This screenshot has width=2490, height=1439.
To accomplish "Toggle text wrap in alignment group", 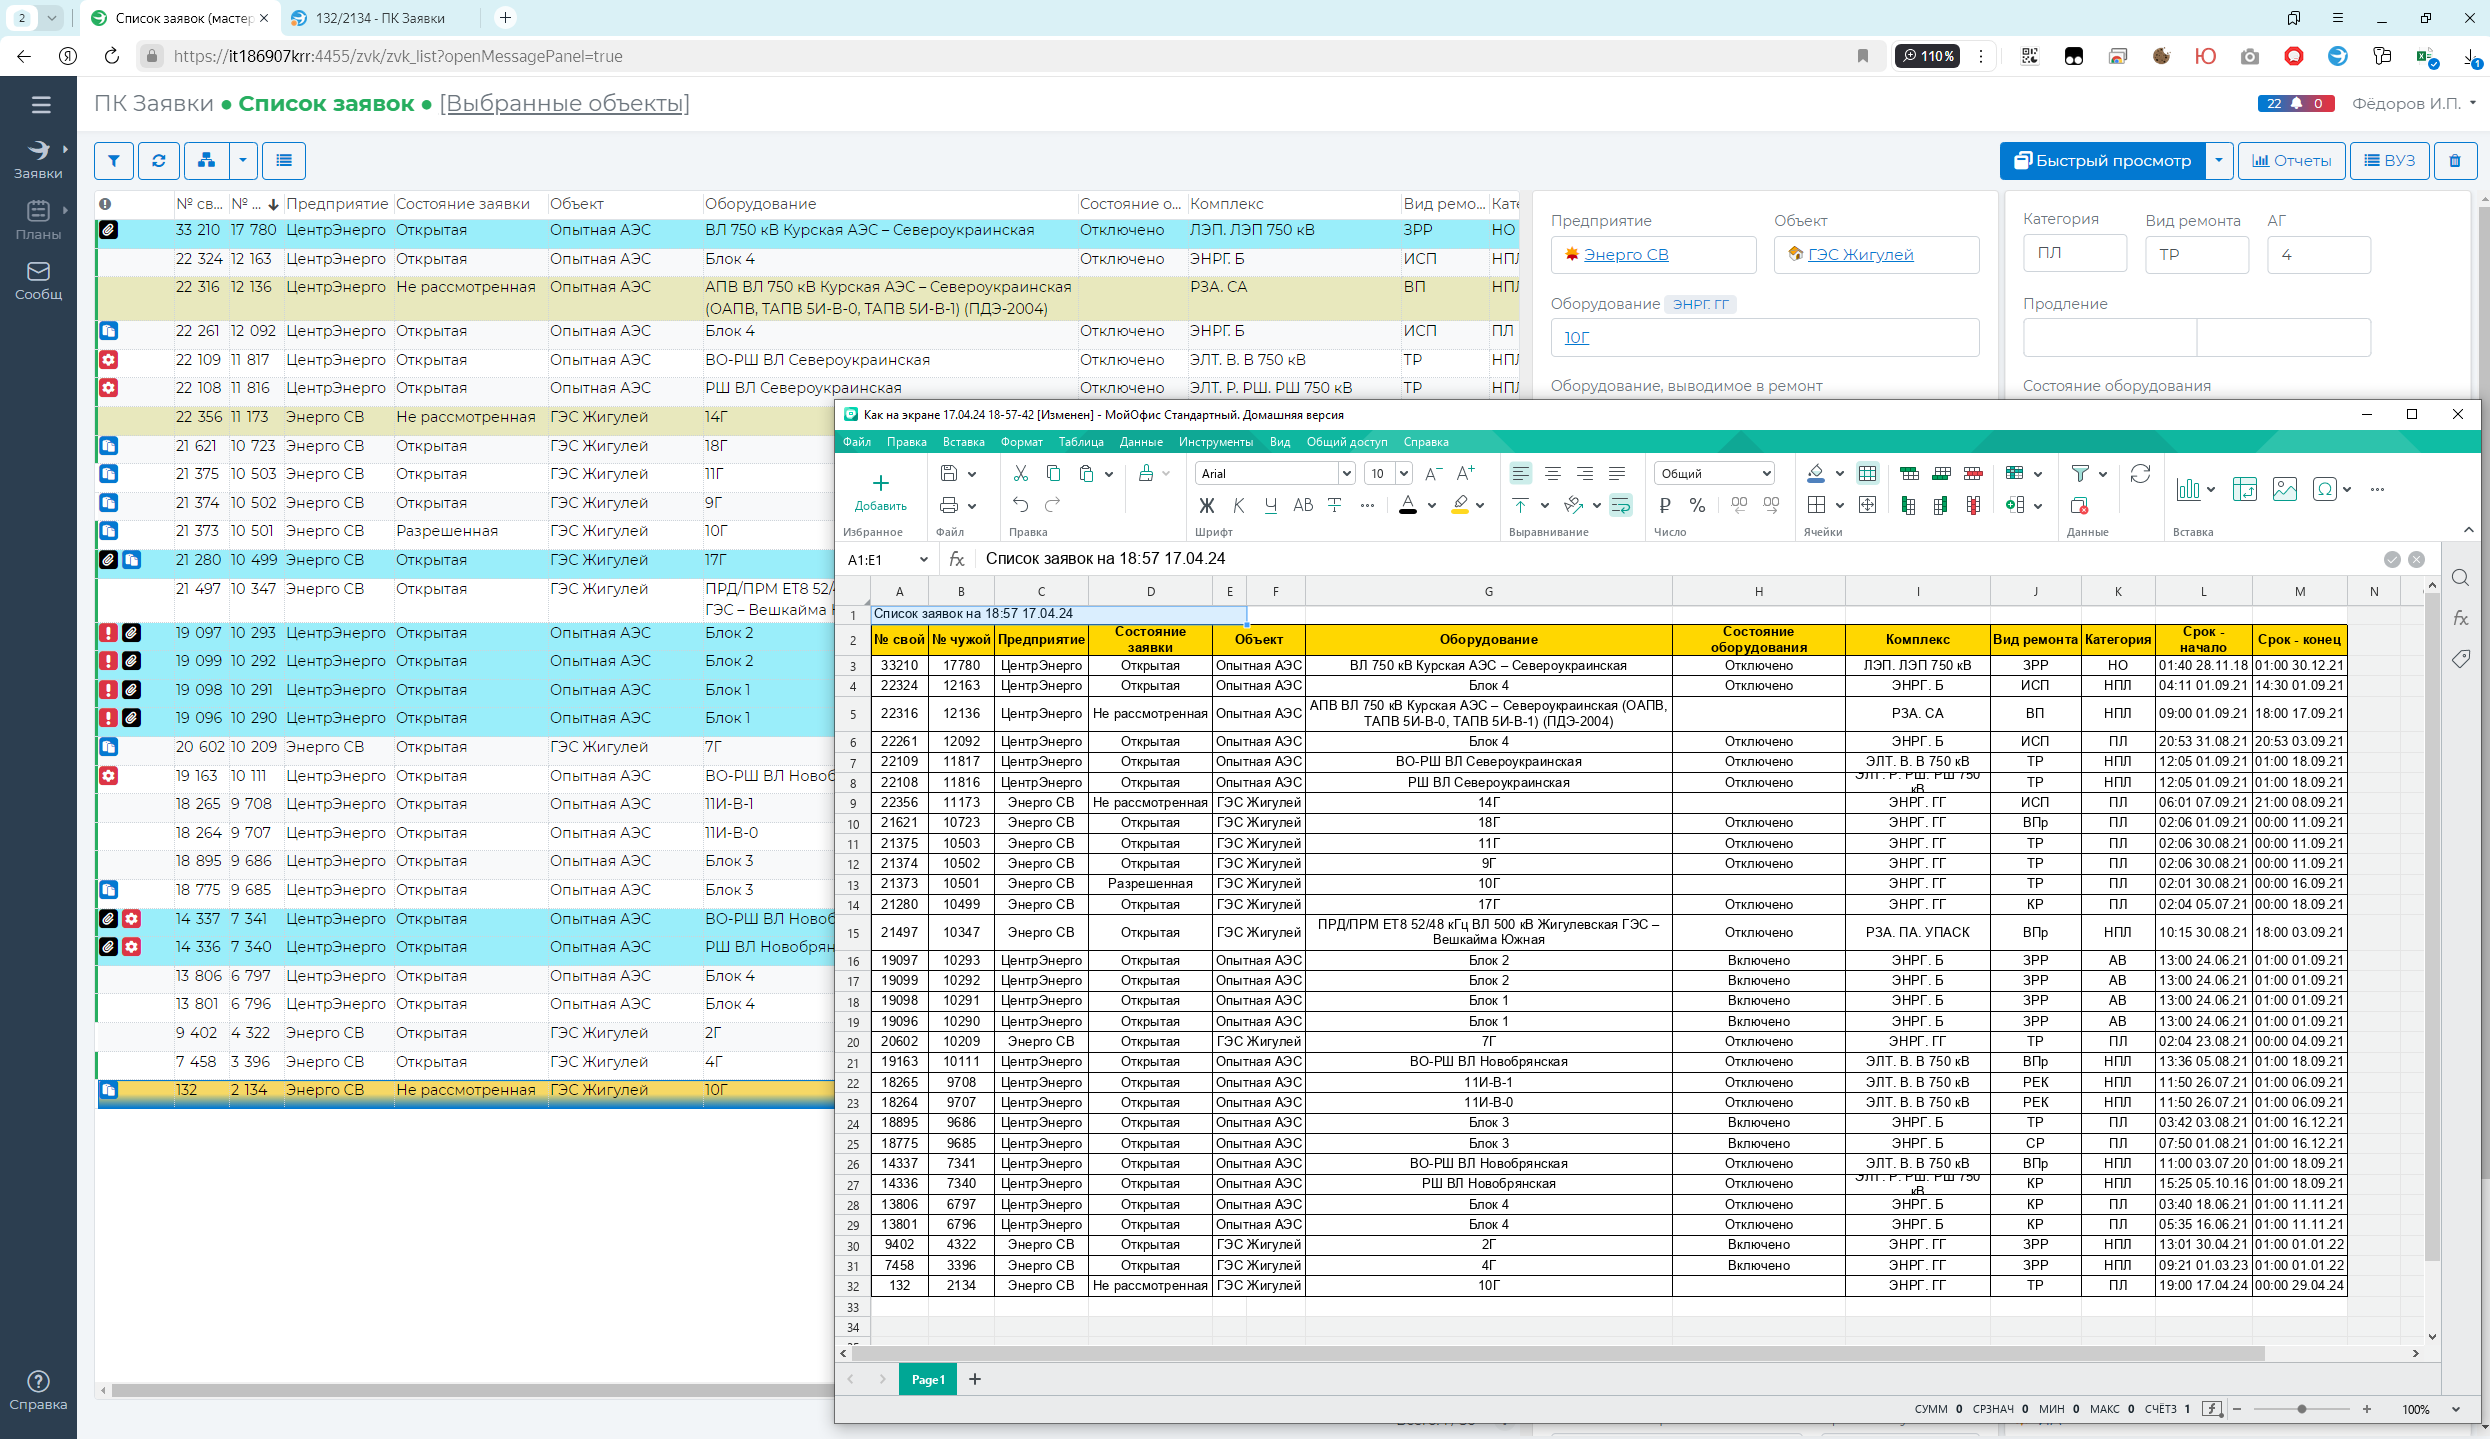I will pyautogui.click(x=1621, y=506).
